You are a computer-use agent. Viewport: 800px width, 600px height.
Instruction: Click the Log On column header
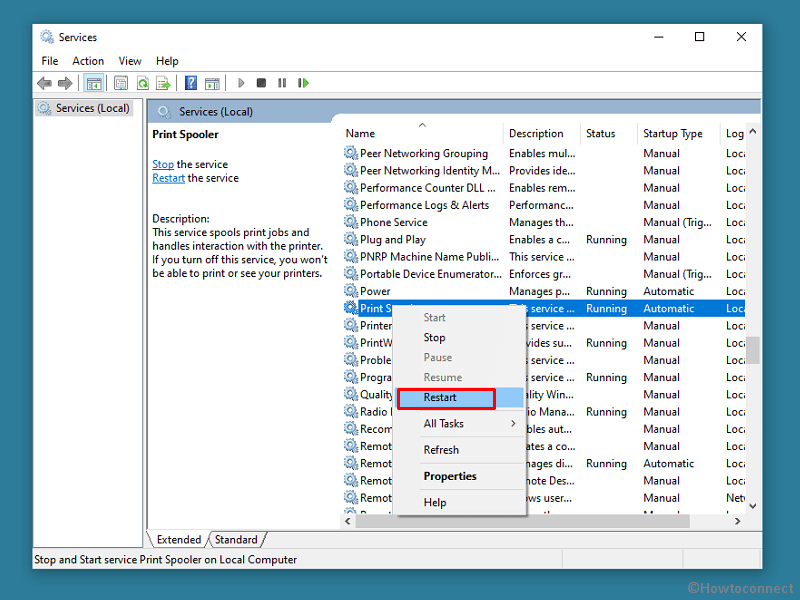(733, 133)
